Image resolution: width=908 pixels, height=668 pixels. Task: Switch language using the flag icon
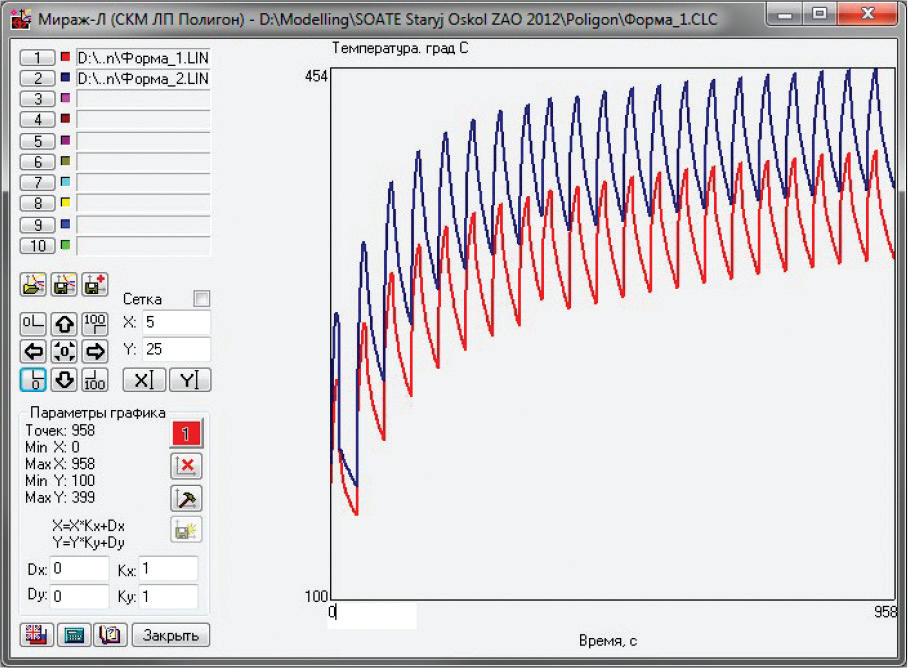point(36,635)
